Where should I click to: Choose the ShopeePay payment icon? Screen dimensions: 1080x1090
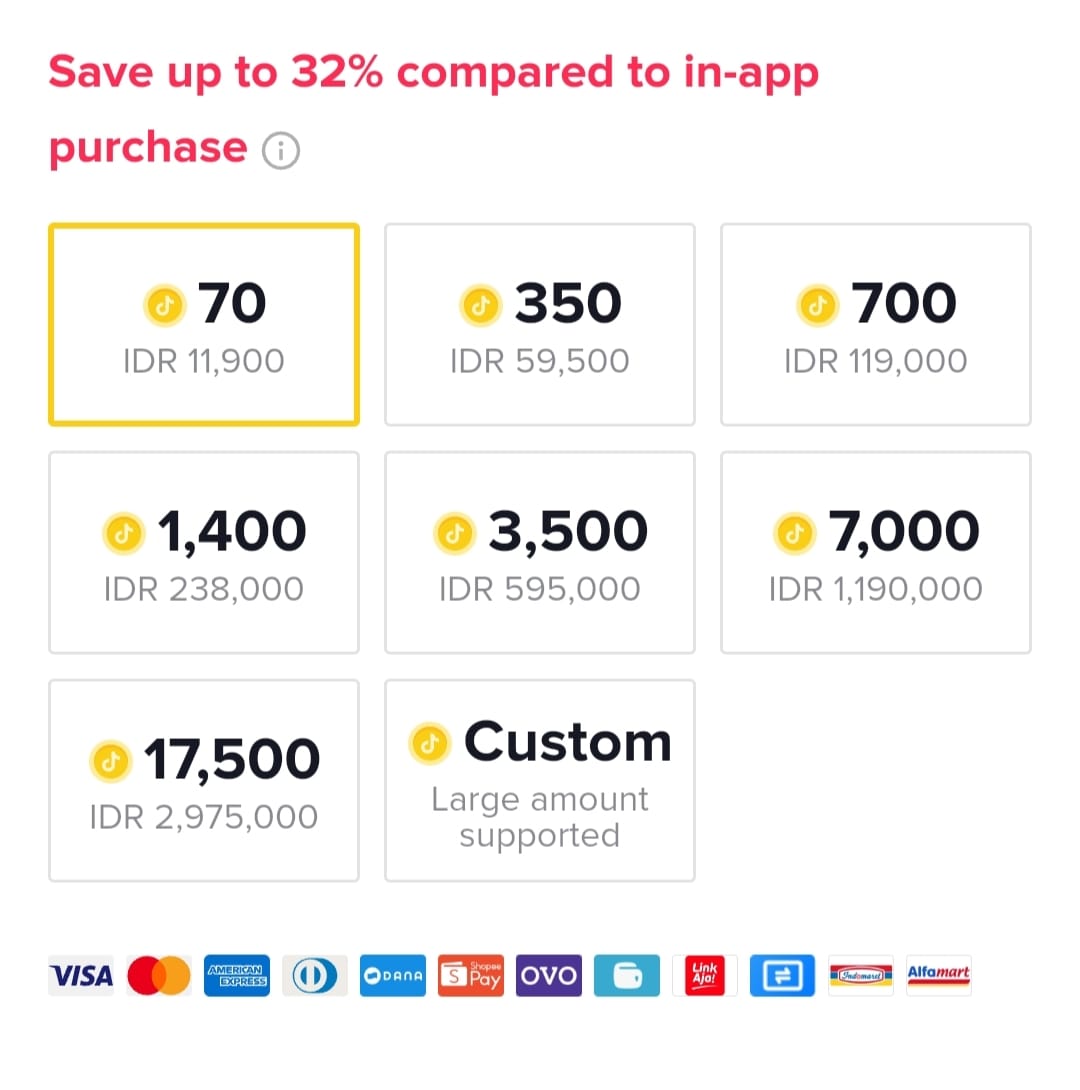click(471, 975)
